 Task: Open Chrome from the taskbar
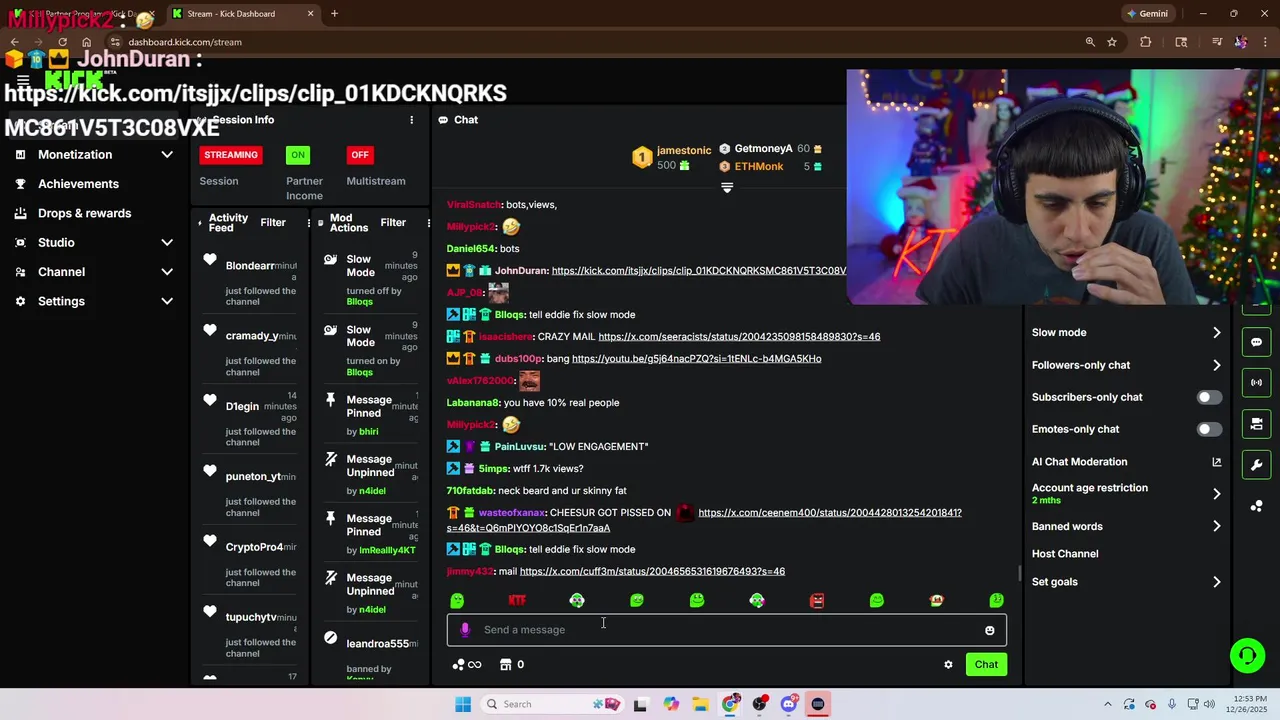pos(731,704)
